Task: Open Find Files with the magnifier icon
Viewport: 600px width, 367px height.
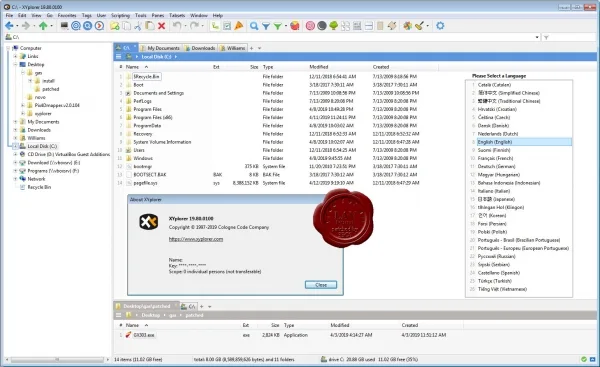Action: [x=254, y=26]
